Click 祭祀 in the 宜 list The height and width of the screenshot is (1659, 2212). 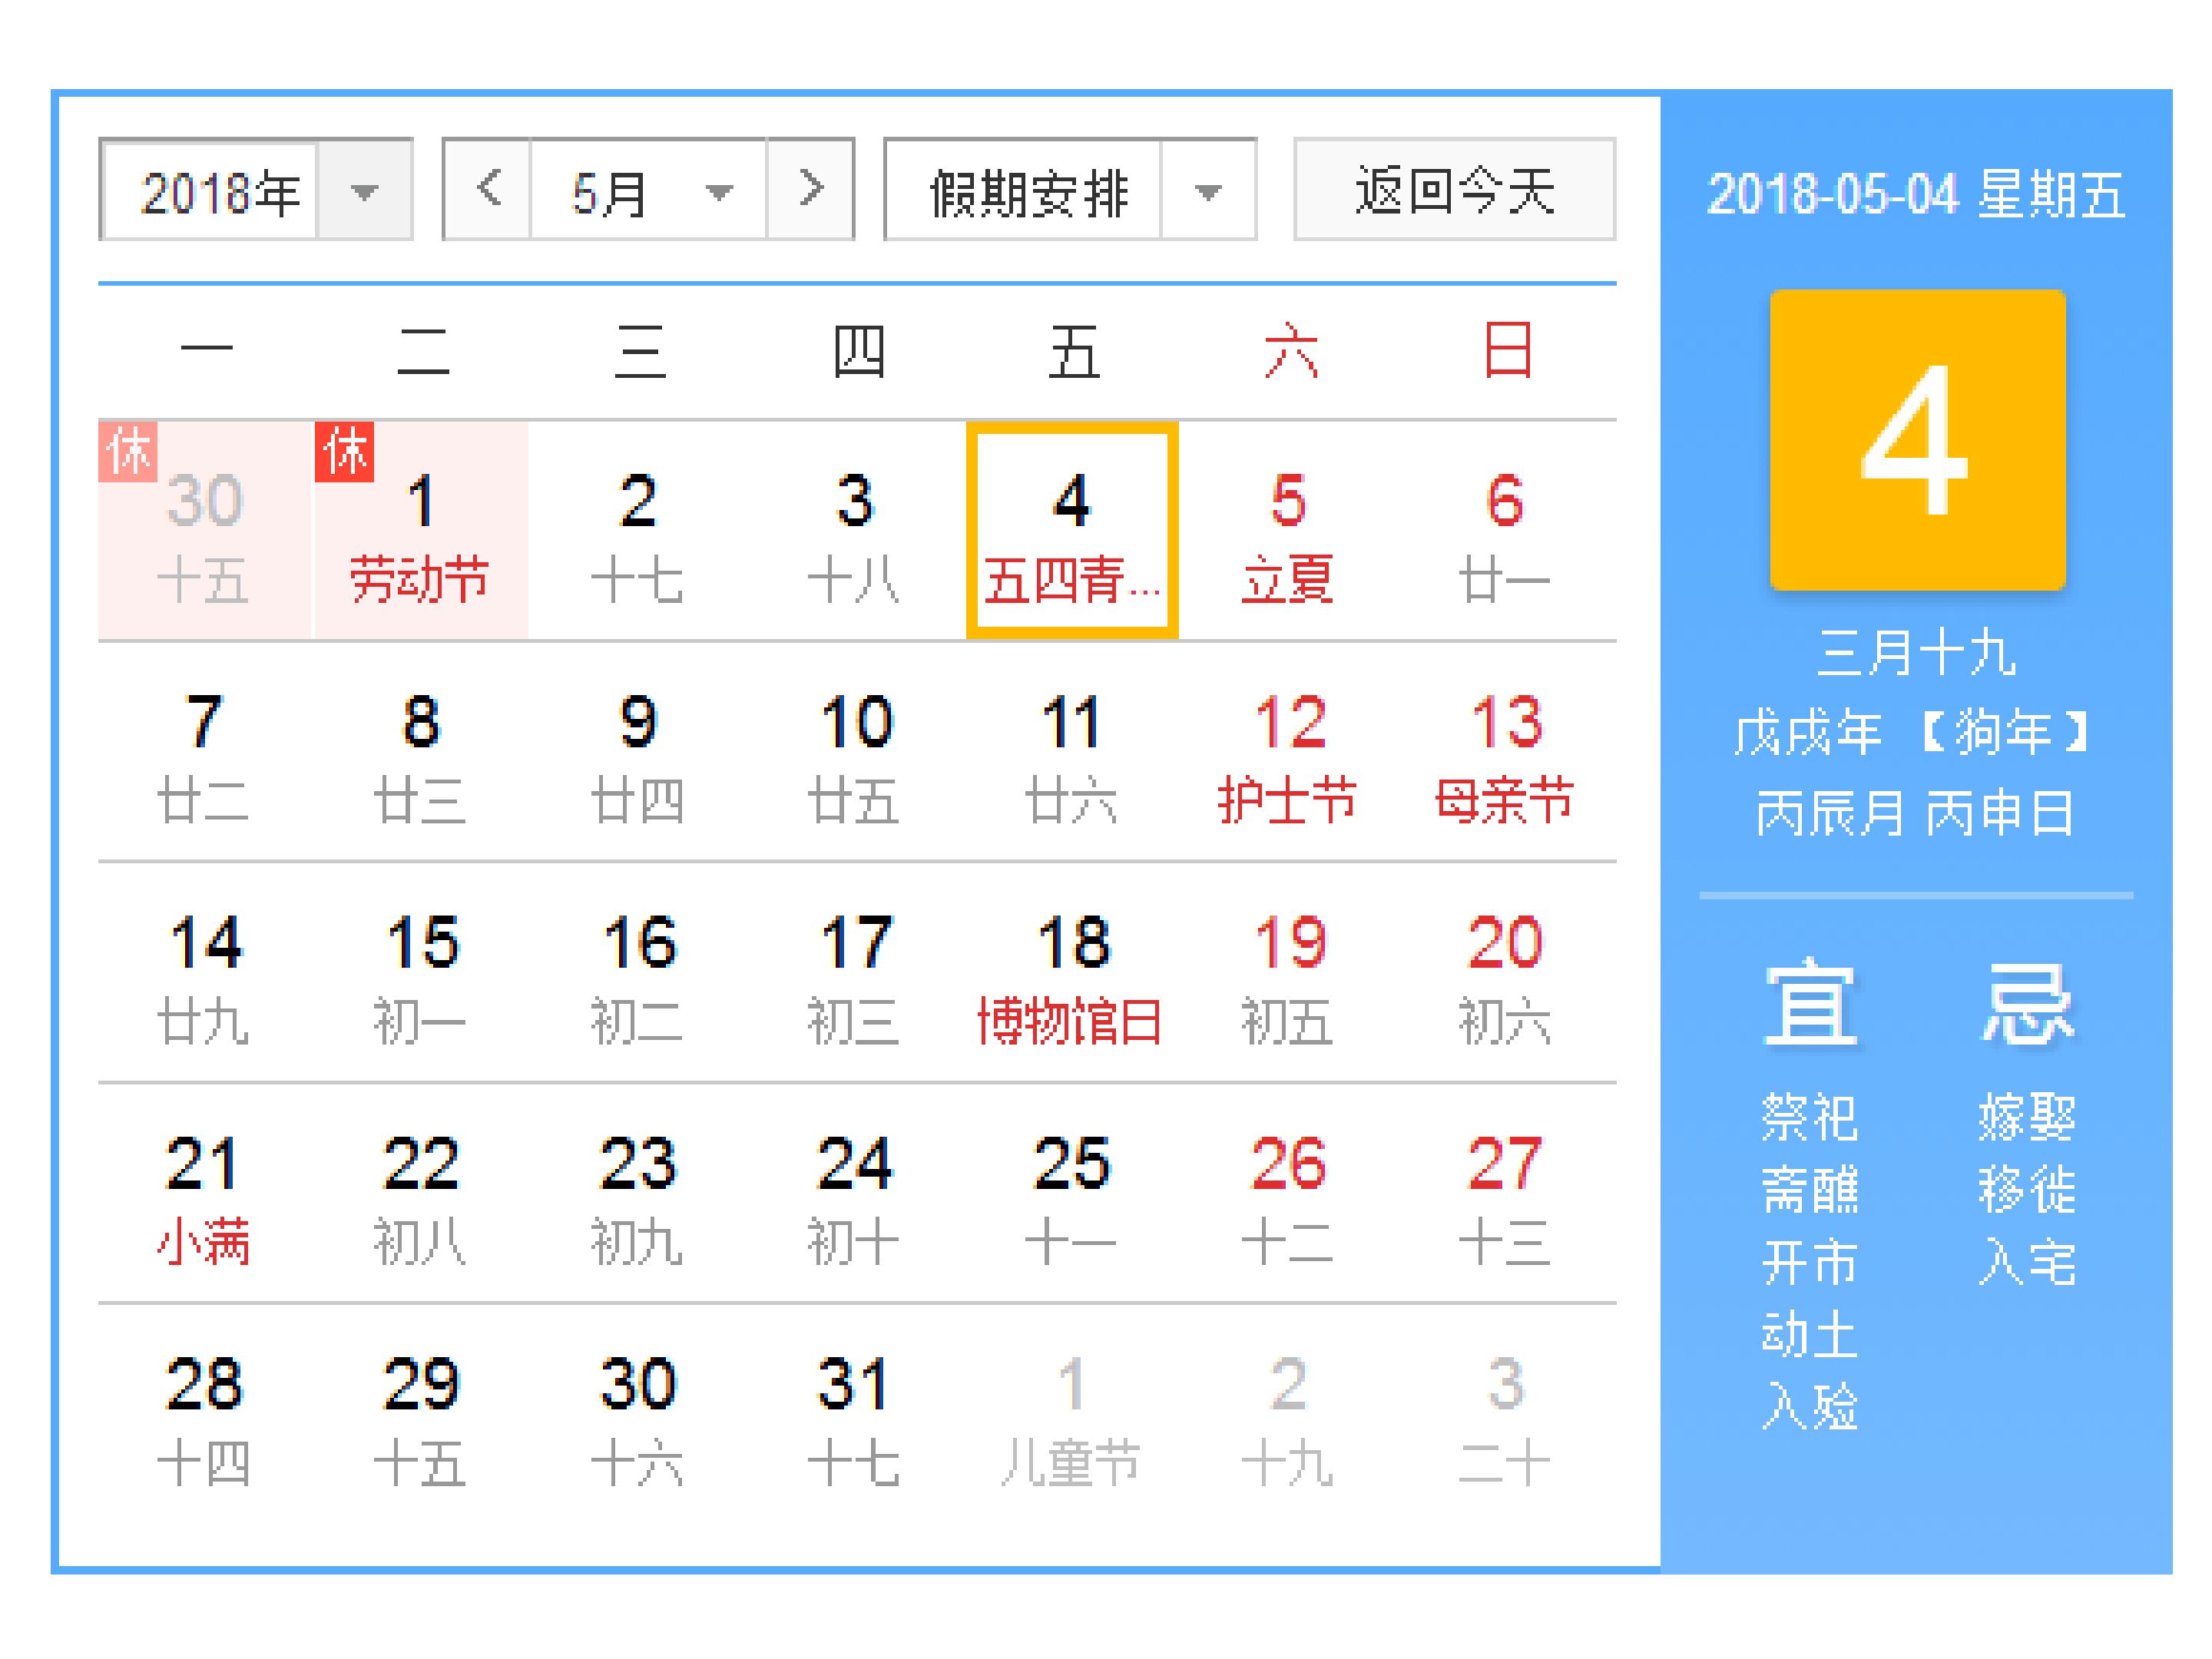[x=1809, y=1117]
